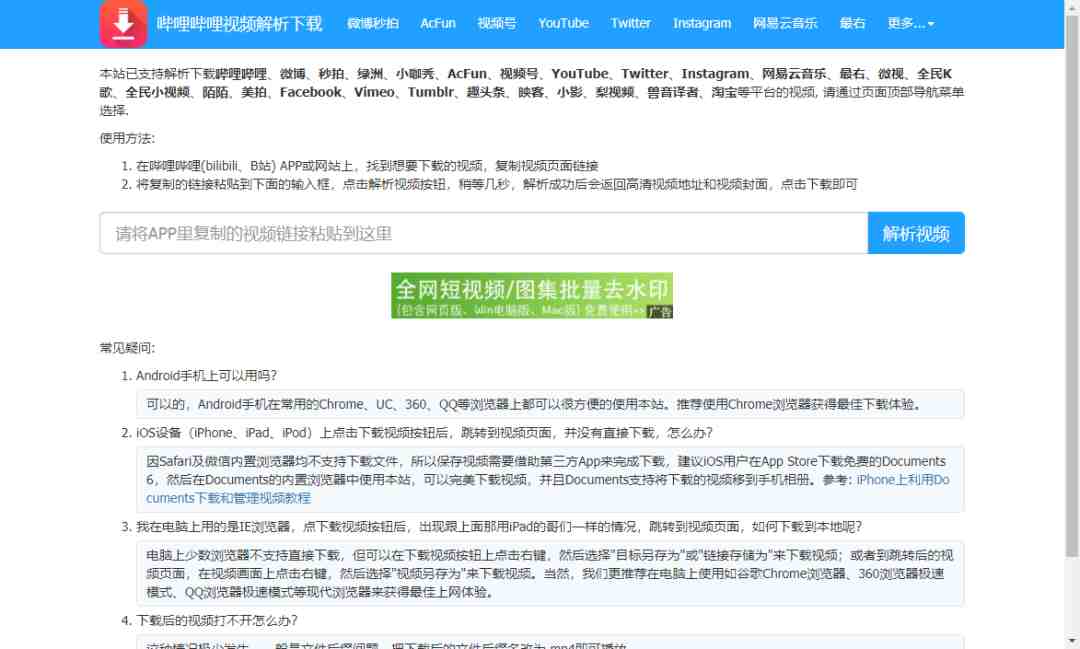Open the Twitter nav item
Screen dimensions: 1080x649
coord(630,23)
